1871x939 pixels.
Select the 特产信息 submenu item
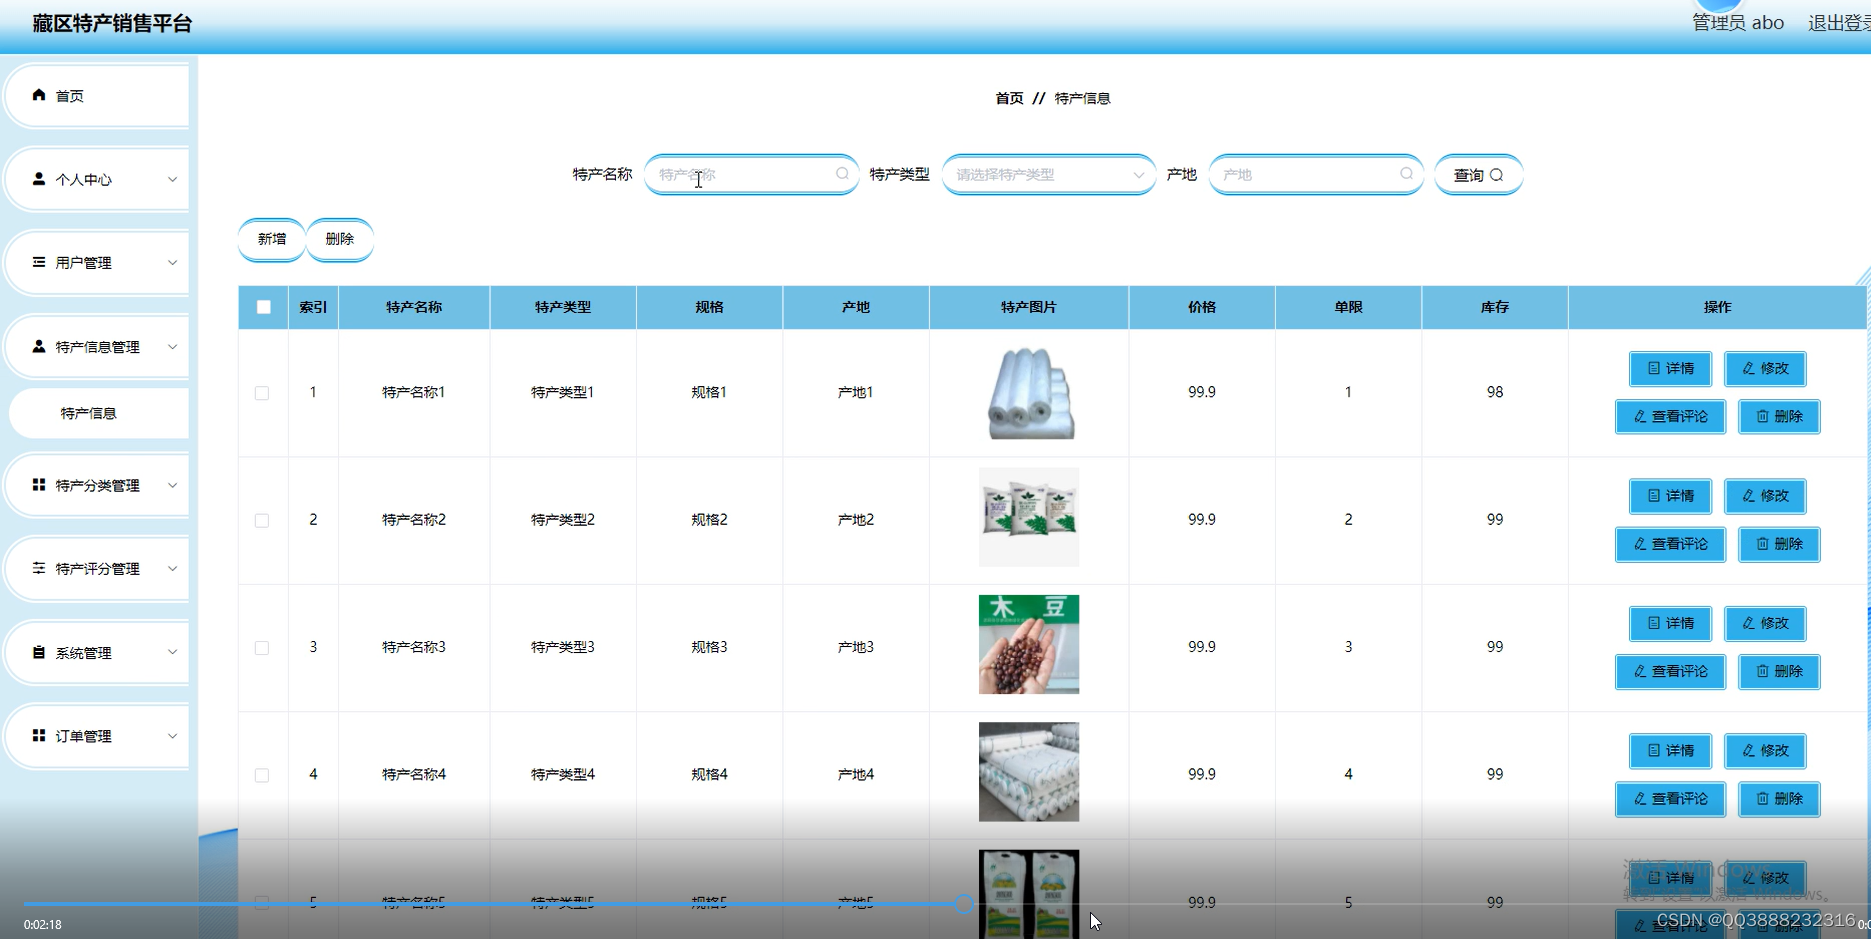coord(98,413)
